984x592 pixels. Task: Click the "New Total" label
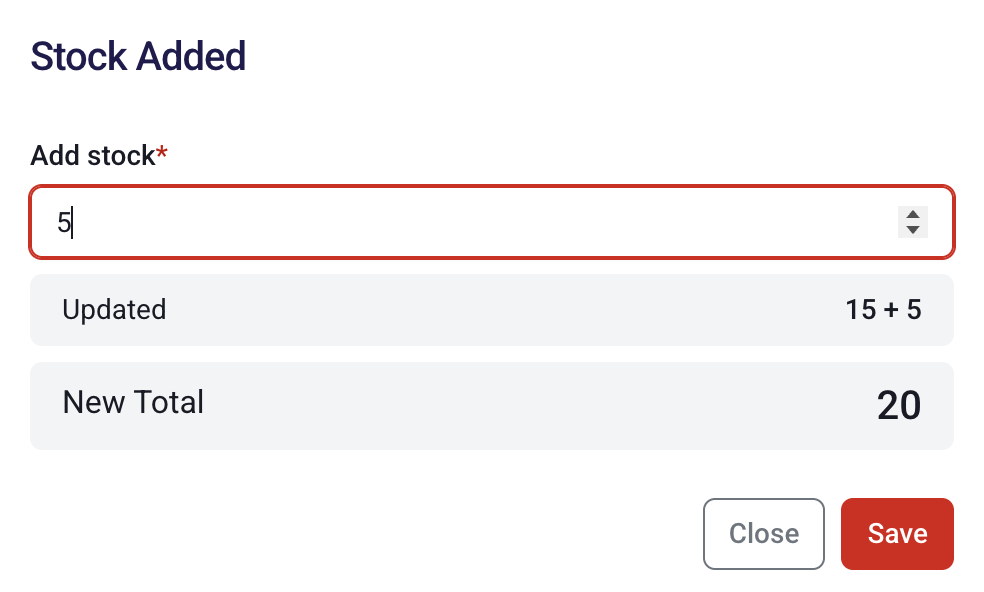click(x=133, y=402)
